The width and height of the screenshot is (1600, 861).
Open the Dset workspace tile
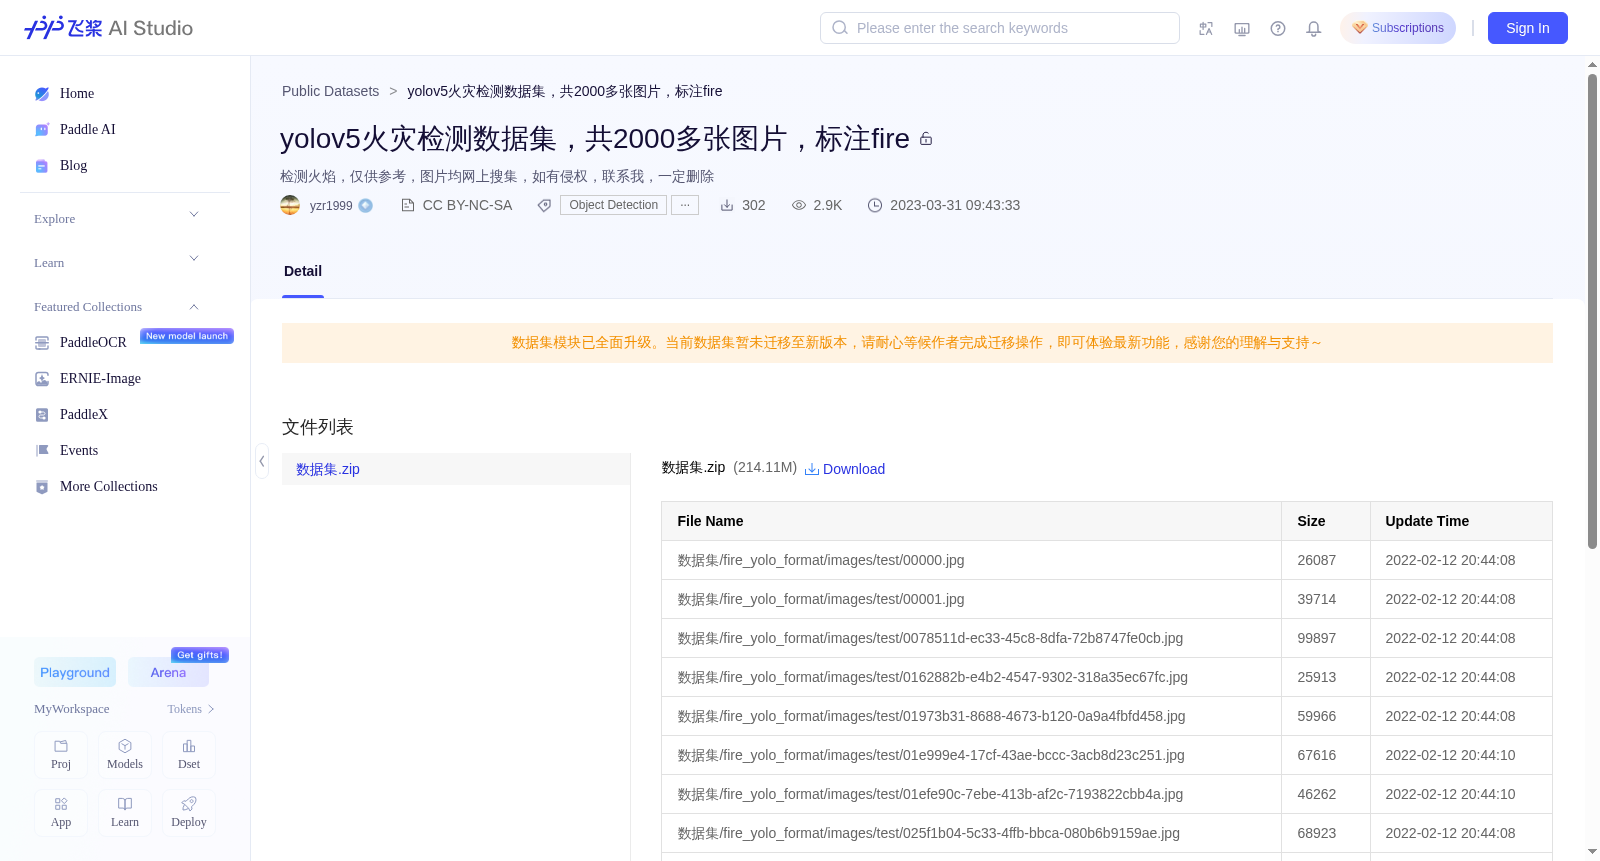pos(189,755)
